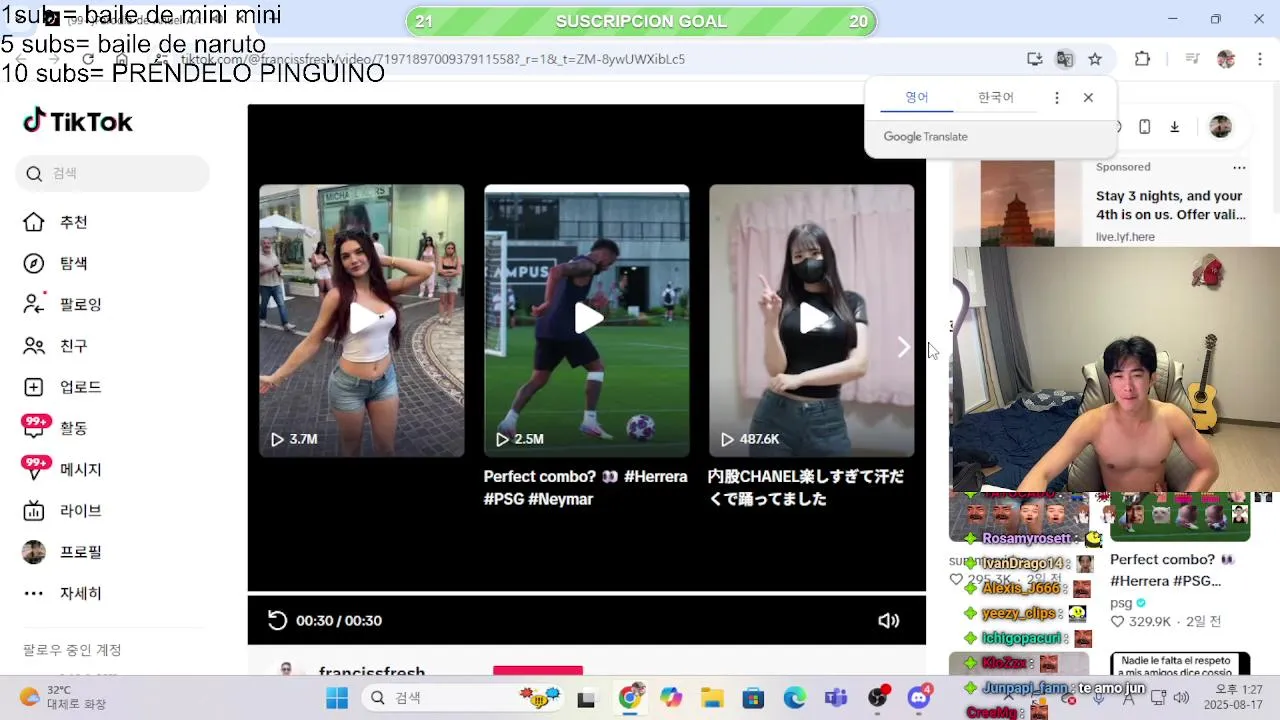Viewport: 1280px width, 720px height.
Task: Open Task View from the taskbar
Action: click(587, 699)
